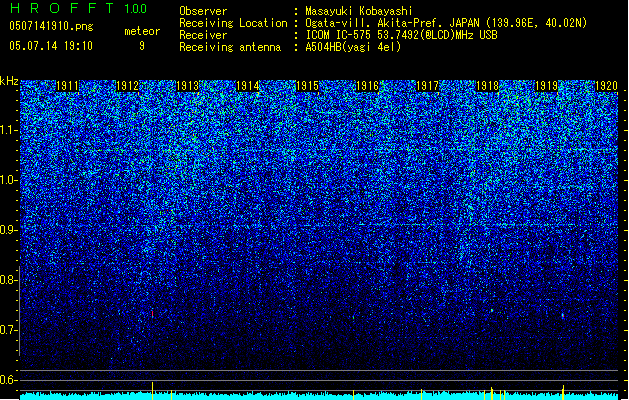This screenshot has height=400, width=629.
Task: Click the 0.9 frequency axis label
Action: (x=9, y=230)
